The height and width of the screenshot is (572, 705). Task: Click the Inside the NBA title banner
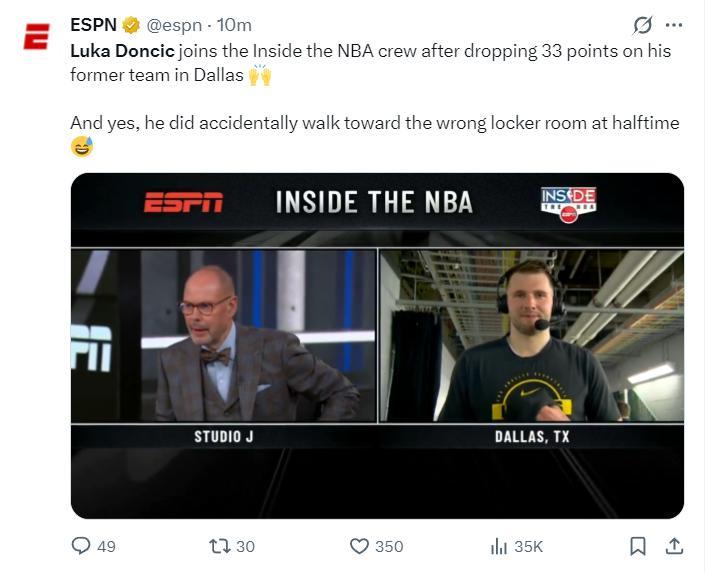tap(374, 202)
